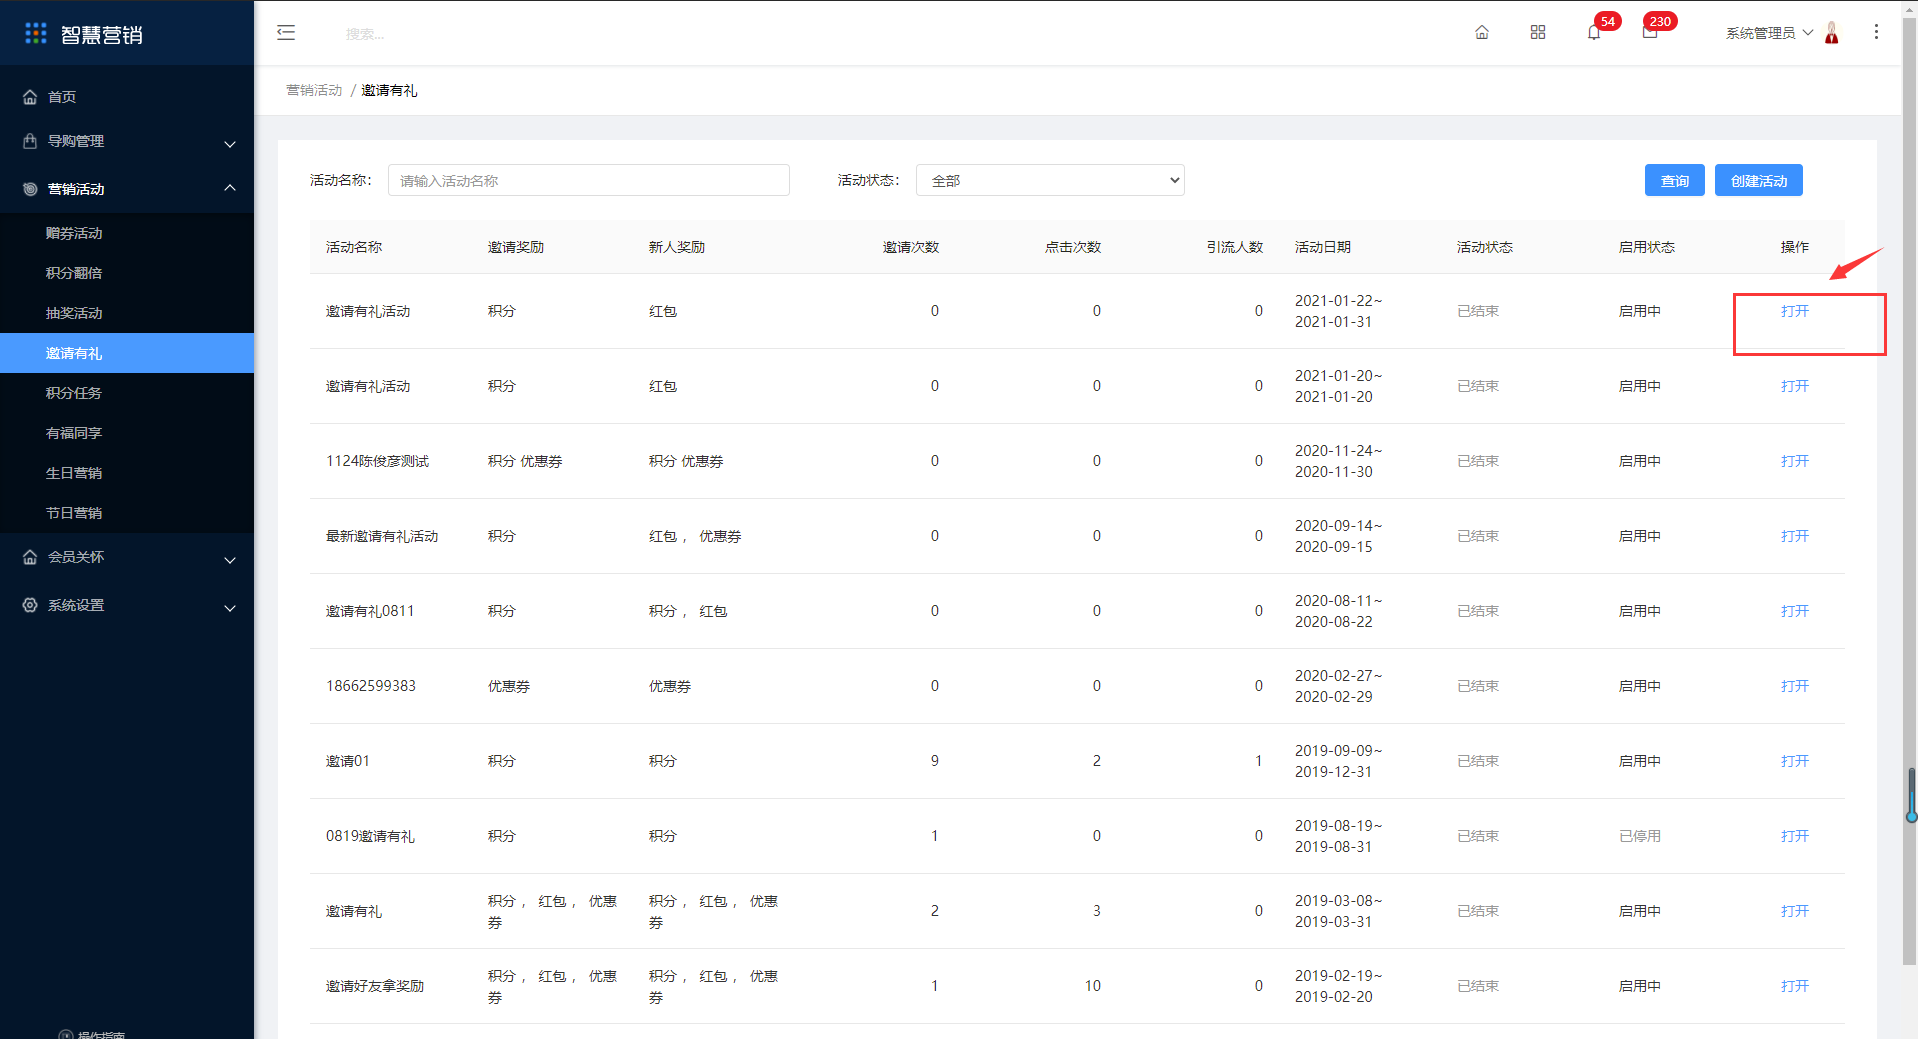The image size is (1918, 1039).
Task: Click 打开 for 最新邀请有礼活动
Action: point(1794,536)
